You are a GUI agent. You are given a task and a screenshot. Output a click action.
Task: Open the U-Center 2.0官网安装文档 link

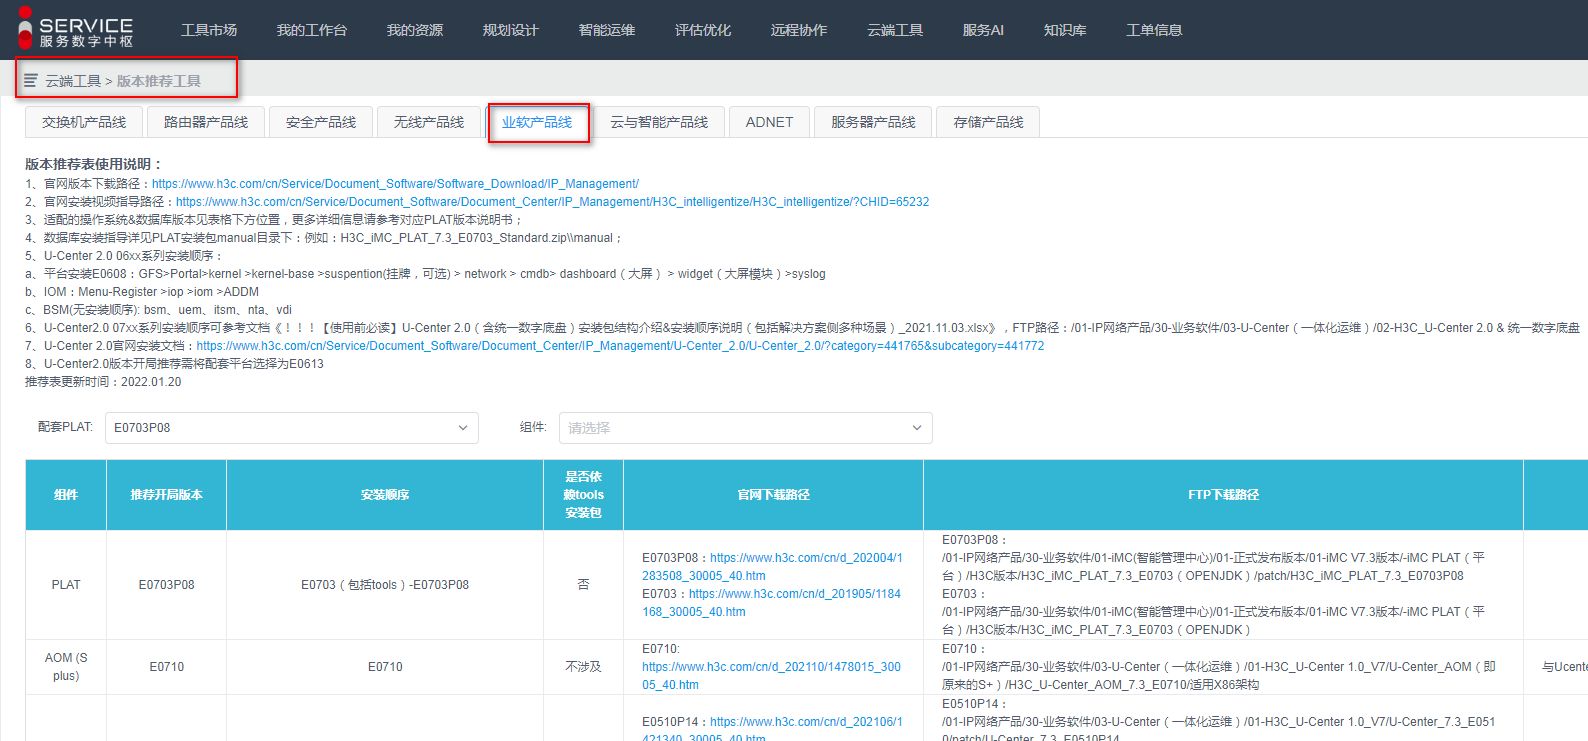[620, 346]
